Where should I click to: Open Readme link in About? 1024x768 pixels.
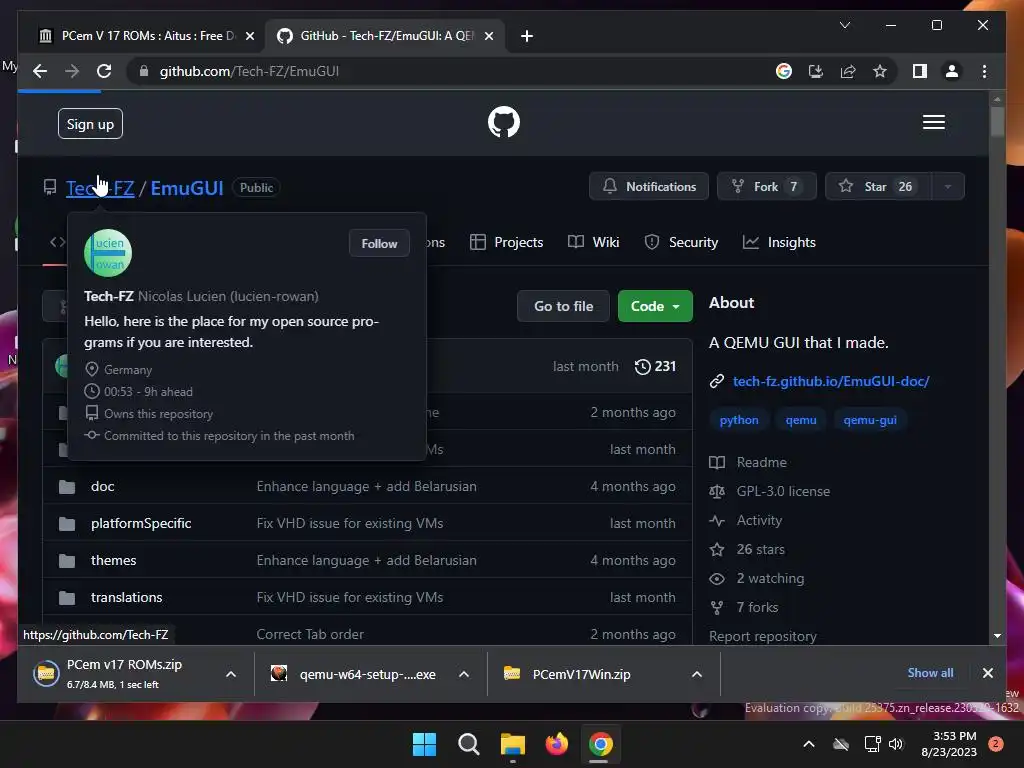748,462
